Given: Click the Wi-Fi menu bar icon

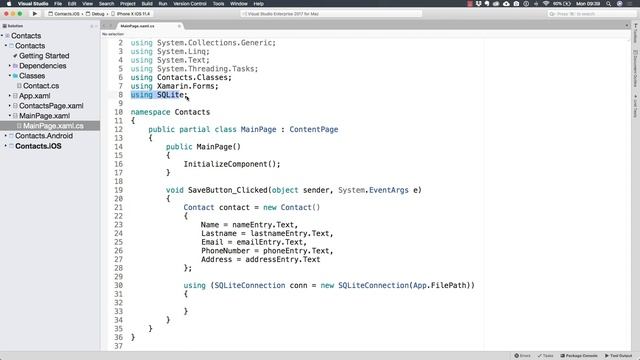Looking at the screenshot, I should (x=546, y=4).
